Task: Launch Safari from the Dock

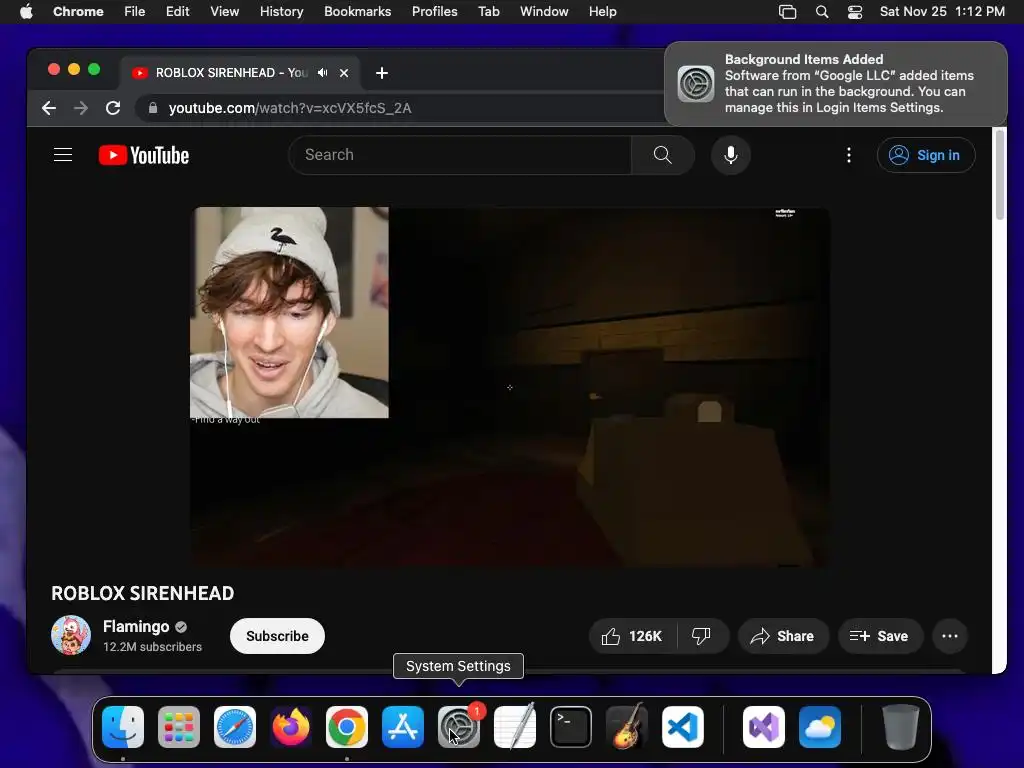Action: pos(235,727)
